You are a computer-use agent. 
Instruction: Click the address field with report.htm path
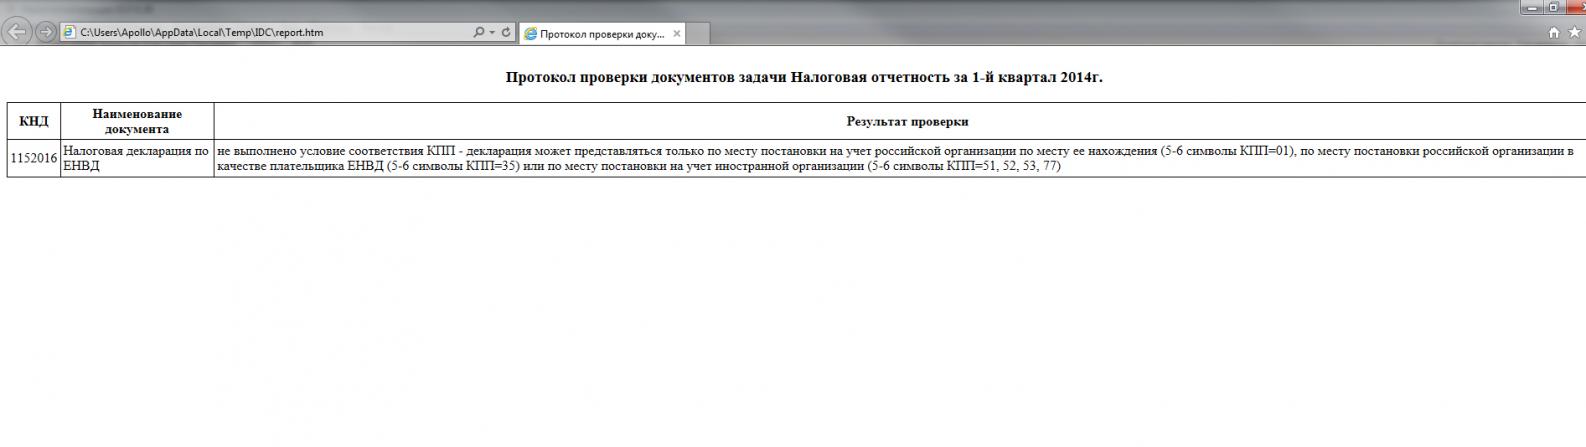[x=270, y=32]
